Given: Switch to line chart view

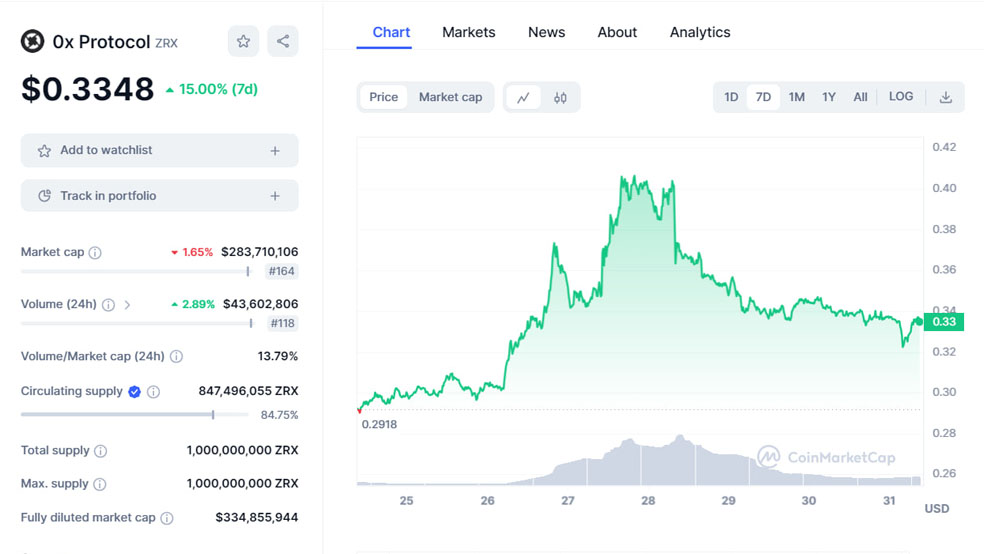Looking at the screenshot, I should coord(523,97).
